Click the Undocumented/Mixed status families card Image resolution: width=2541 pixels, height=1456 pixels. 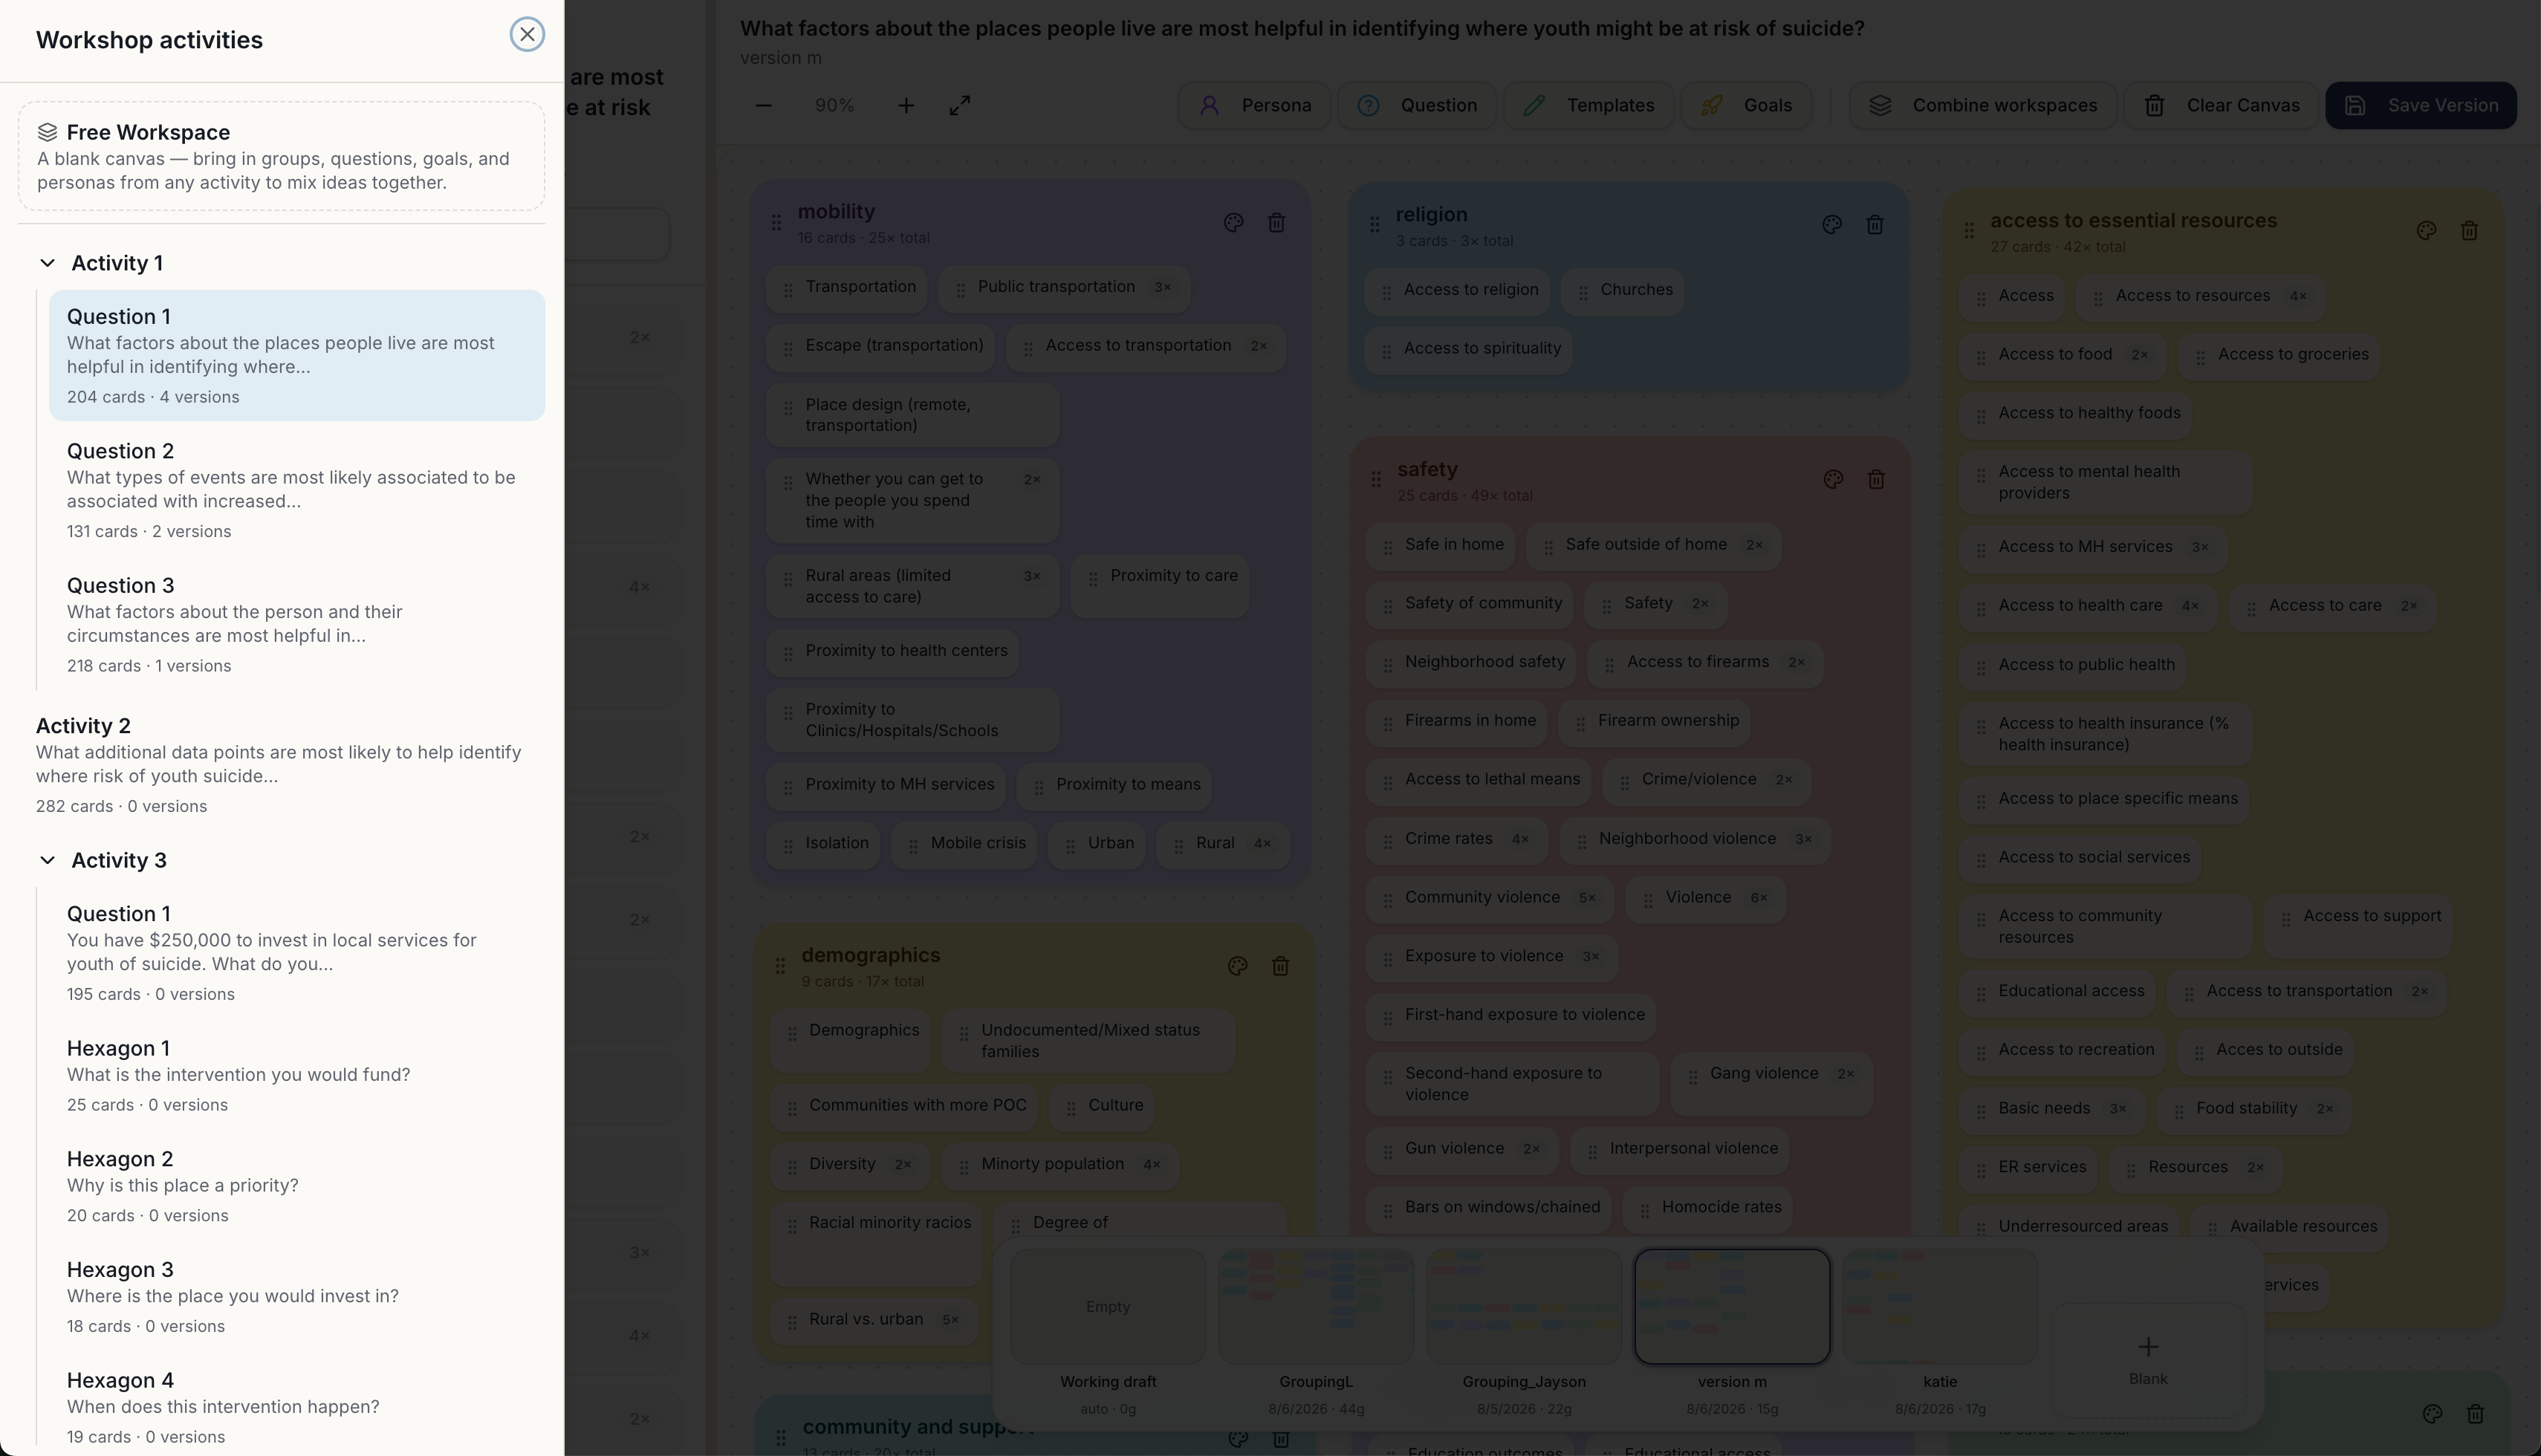pos(1089,1041)
